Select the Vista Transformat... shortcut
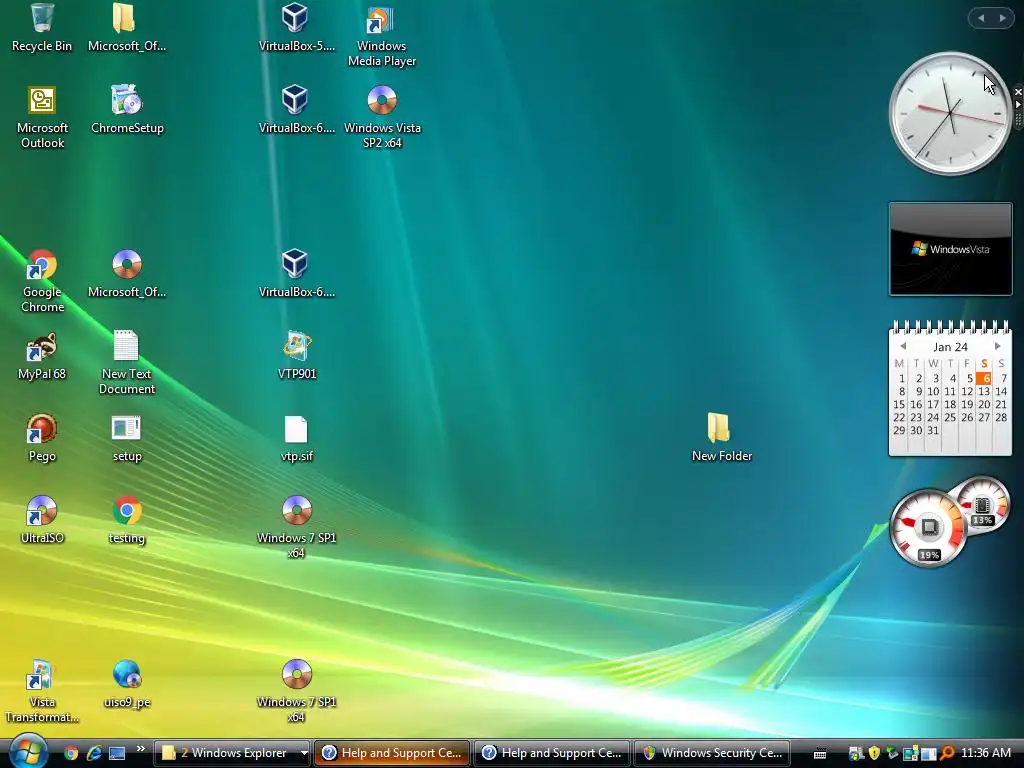1024x768 pixels. point(42,692)
